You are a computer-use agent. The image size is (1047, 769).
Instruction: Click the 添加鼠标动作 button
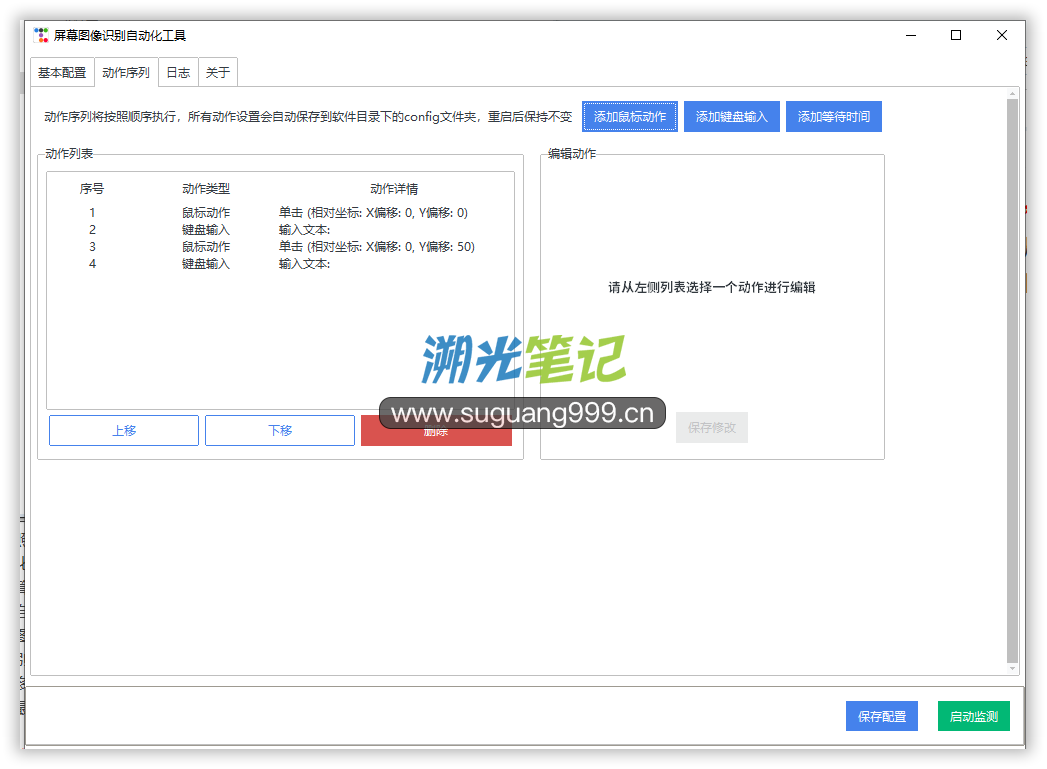630,117
